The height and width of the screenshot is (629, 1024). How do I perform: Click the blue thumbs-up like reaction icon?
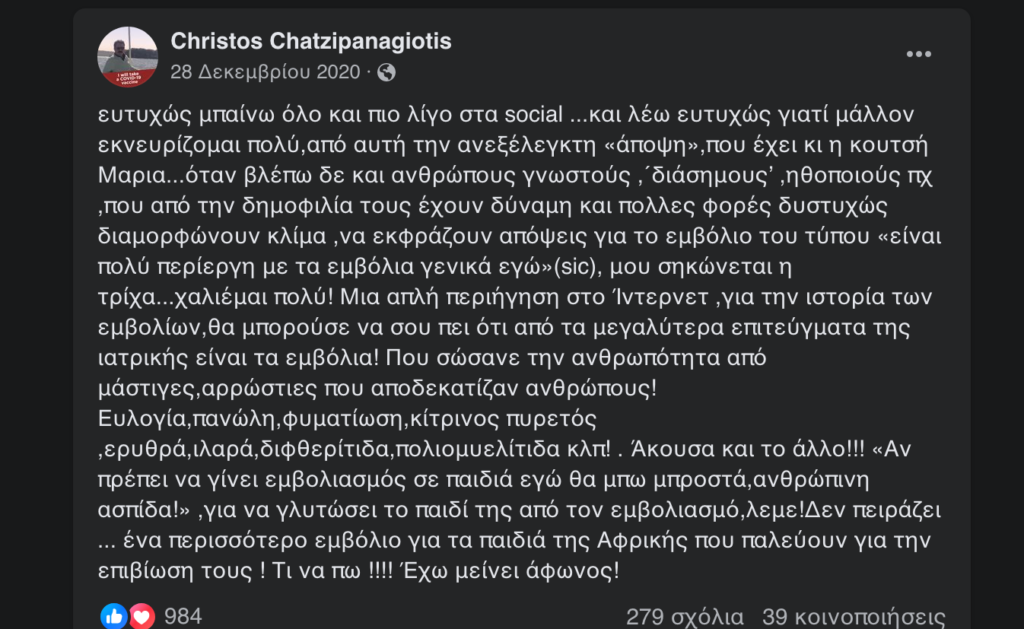114,616
